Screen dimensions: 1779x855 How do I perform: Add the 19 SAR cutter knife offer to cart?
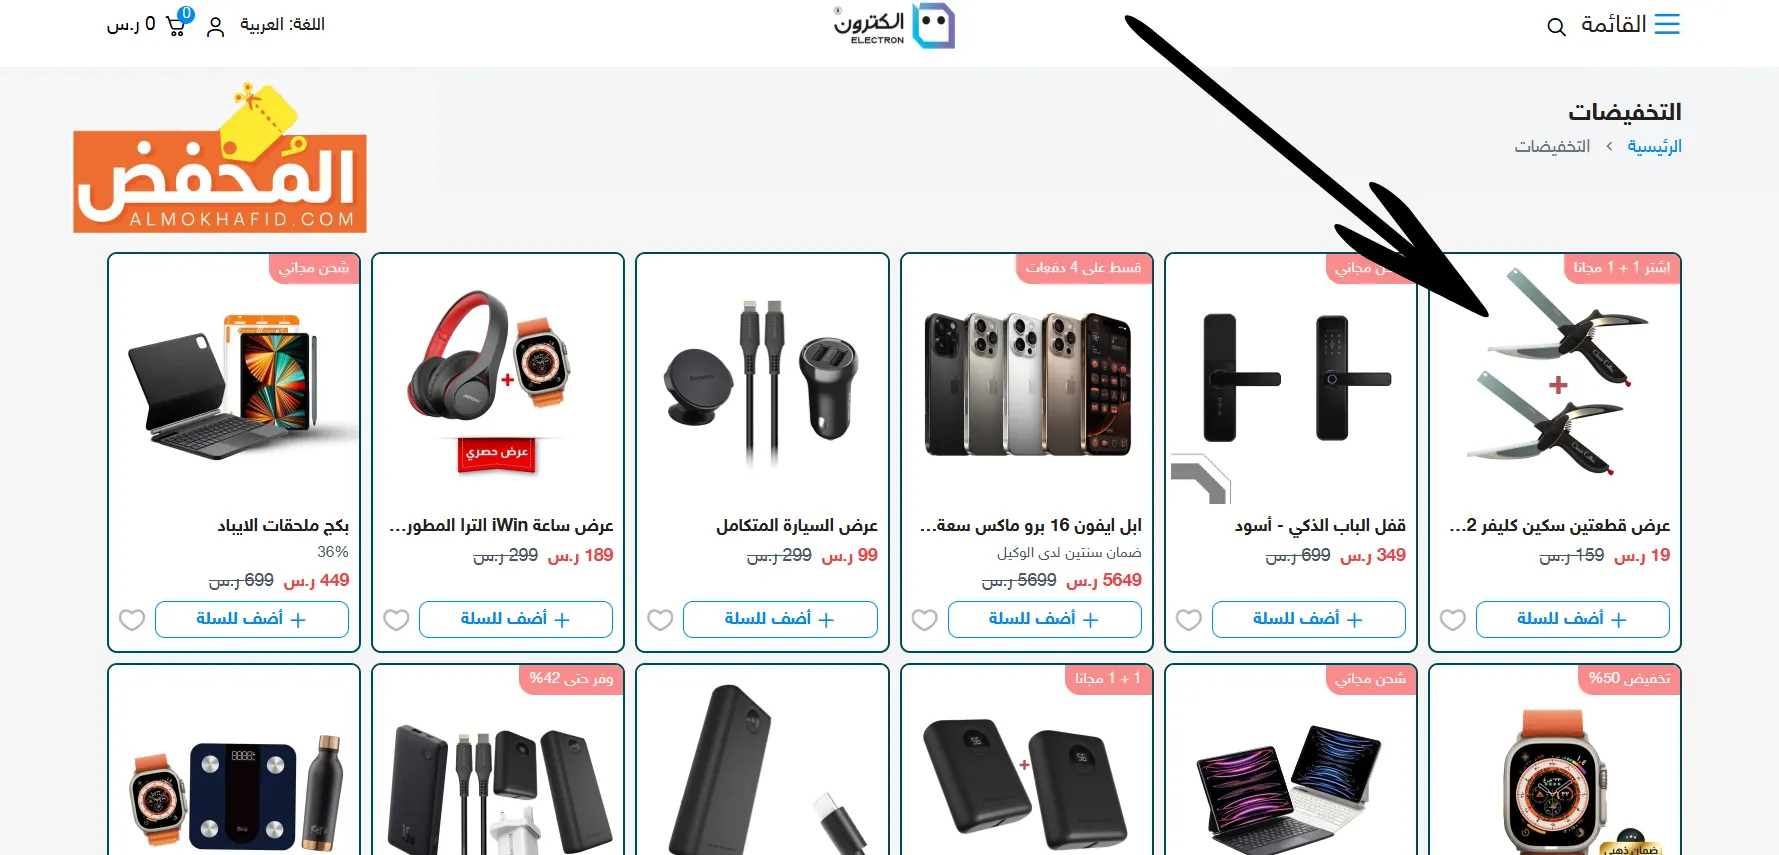(1572, 619)
